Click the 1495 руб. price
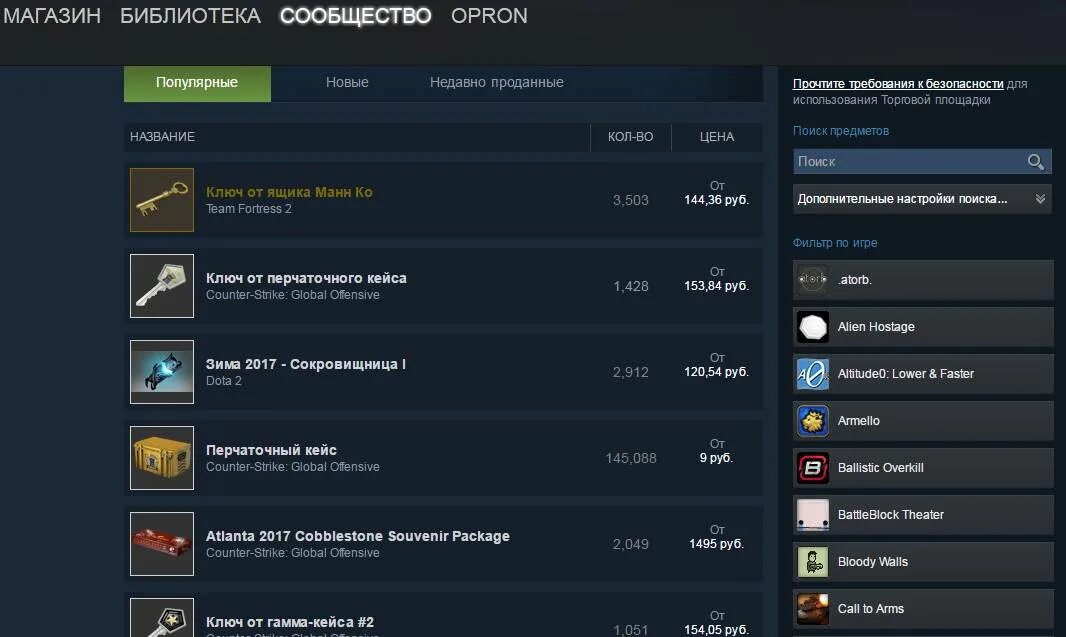The image size is (1066, 637). point(717,544)
